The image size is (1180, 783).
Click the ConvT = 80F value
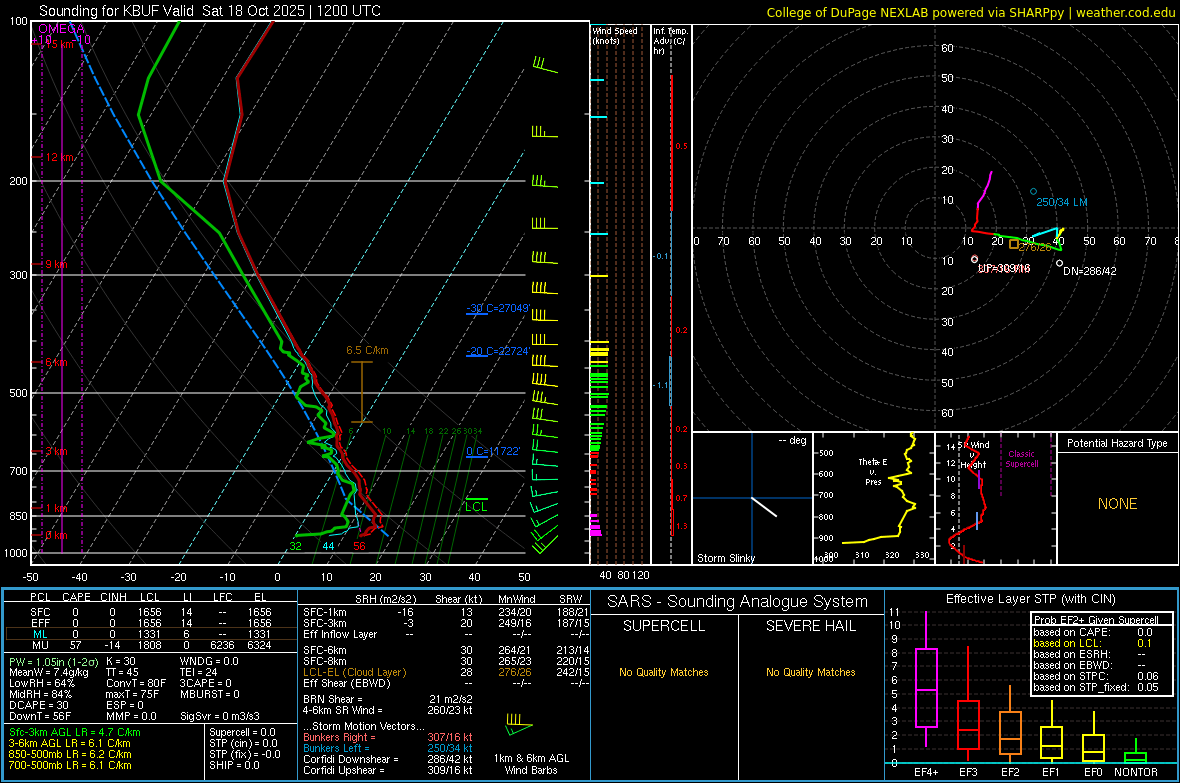136,683
